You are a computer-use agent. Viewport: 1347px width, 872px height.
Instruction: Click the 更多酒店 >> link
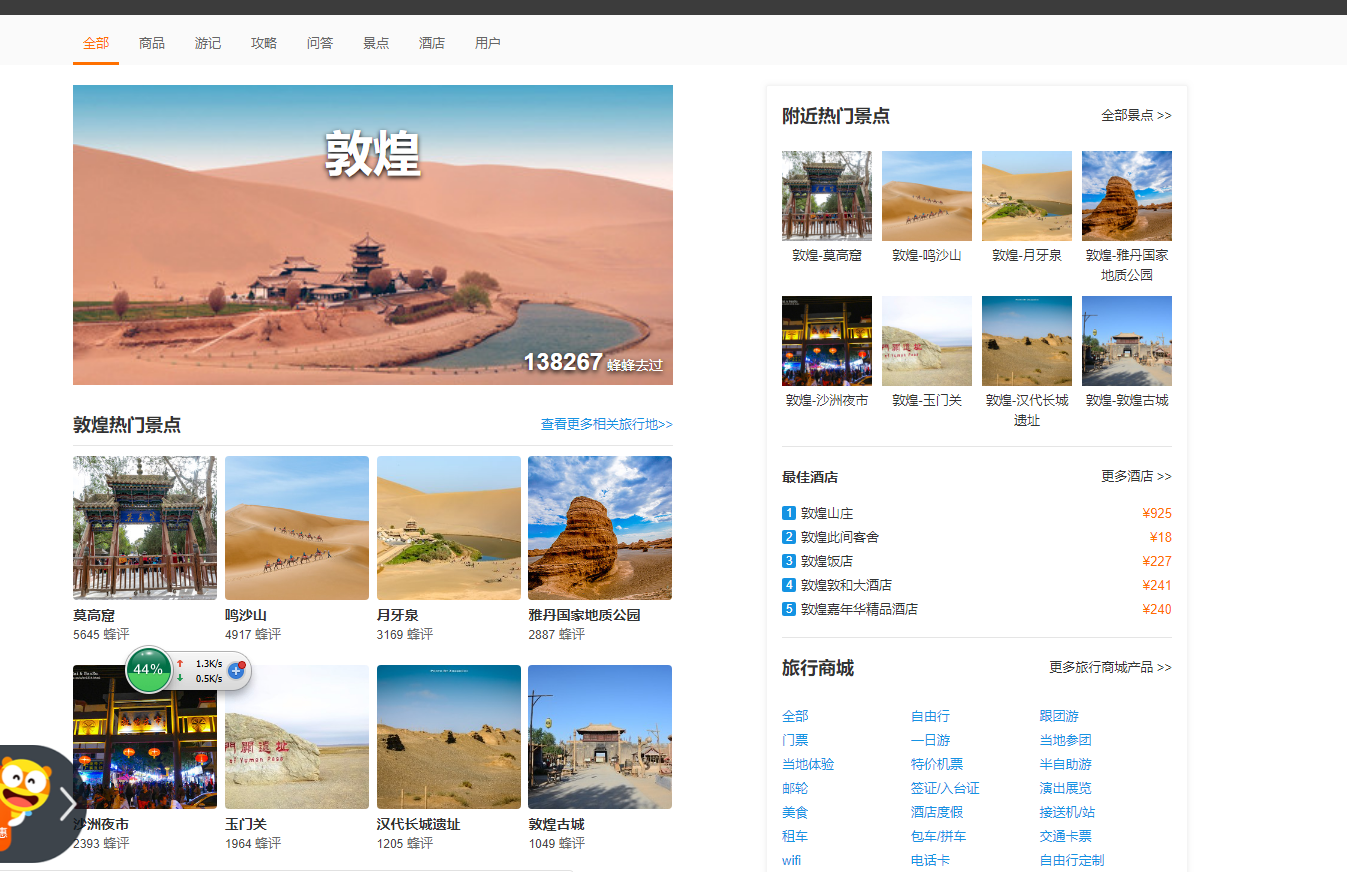click(x=1136, y=476)
